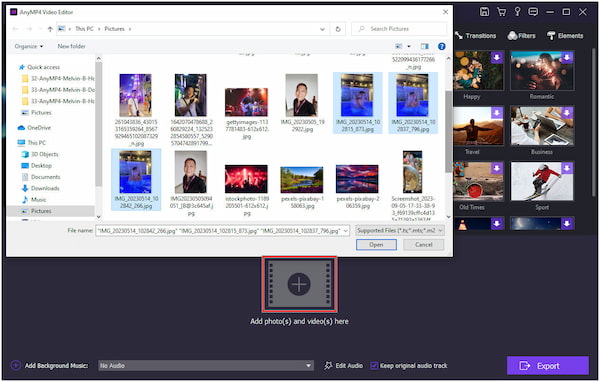Viewport: 600px width, 382px height.
Task: Select istockphoto-1189205501 thumbnail
Action: tap(246, 179)
